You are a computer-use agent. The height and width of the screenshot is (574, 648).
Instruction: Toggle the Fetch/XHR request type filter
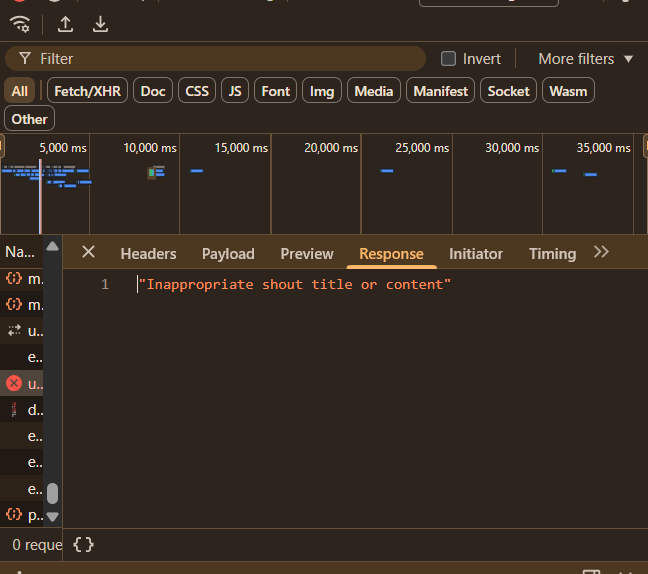pos(87,91)
